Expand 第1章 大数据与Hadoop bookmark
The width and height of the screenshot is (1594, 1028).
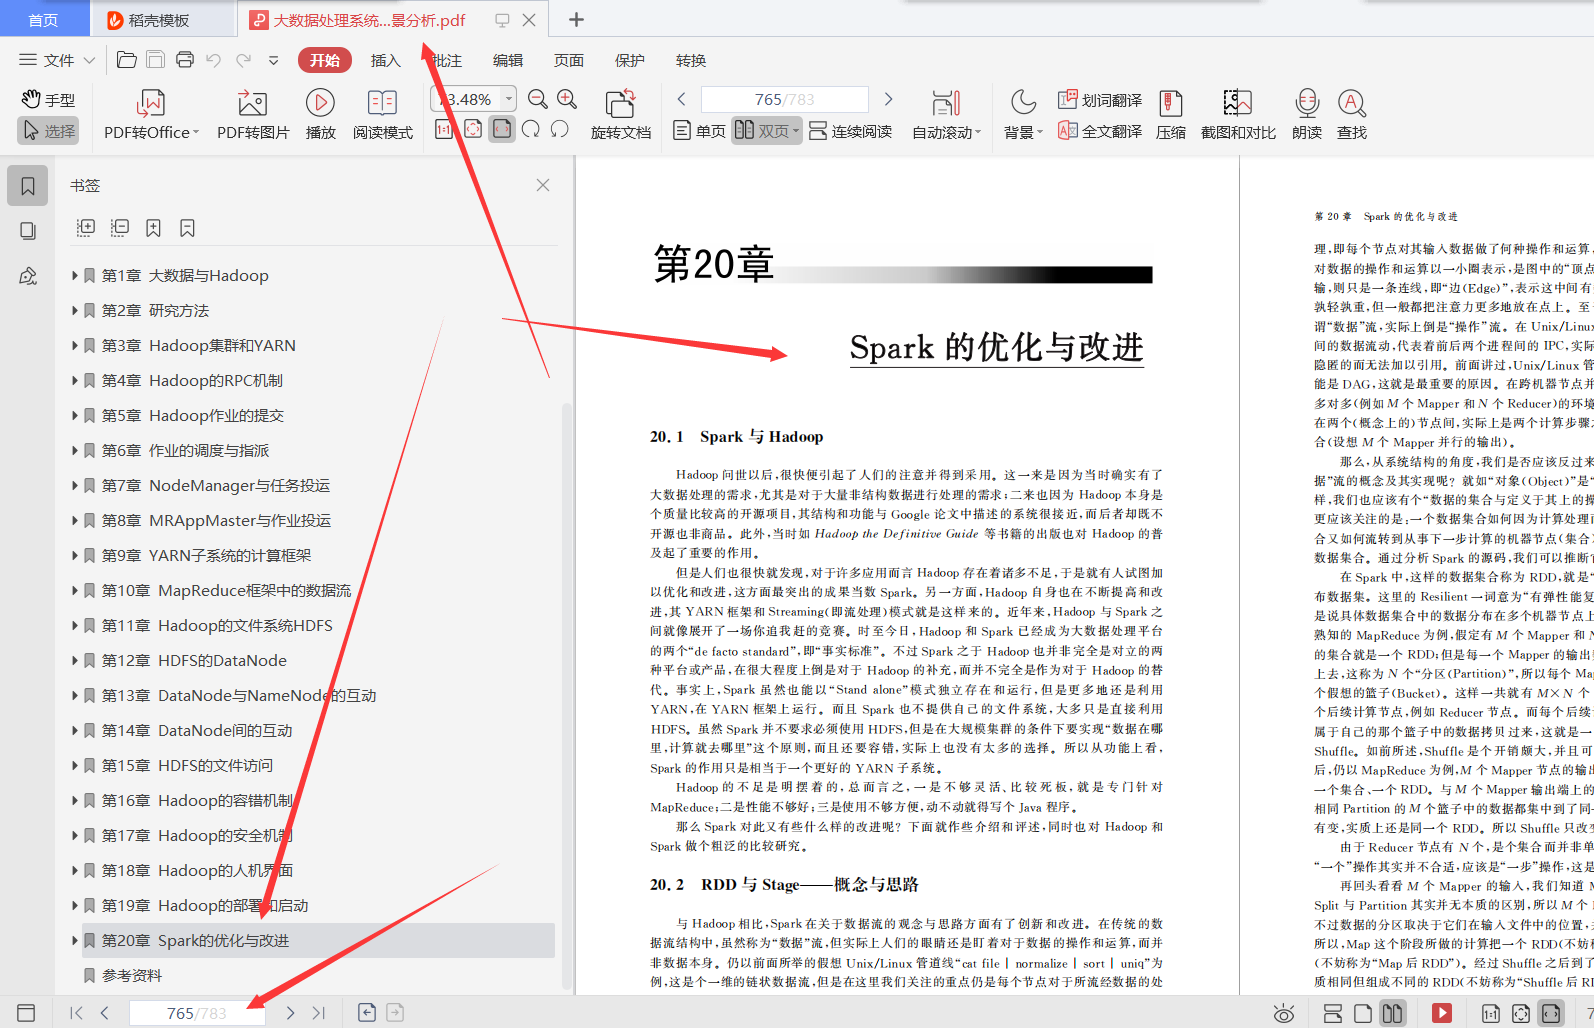[74, 275]
